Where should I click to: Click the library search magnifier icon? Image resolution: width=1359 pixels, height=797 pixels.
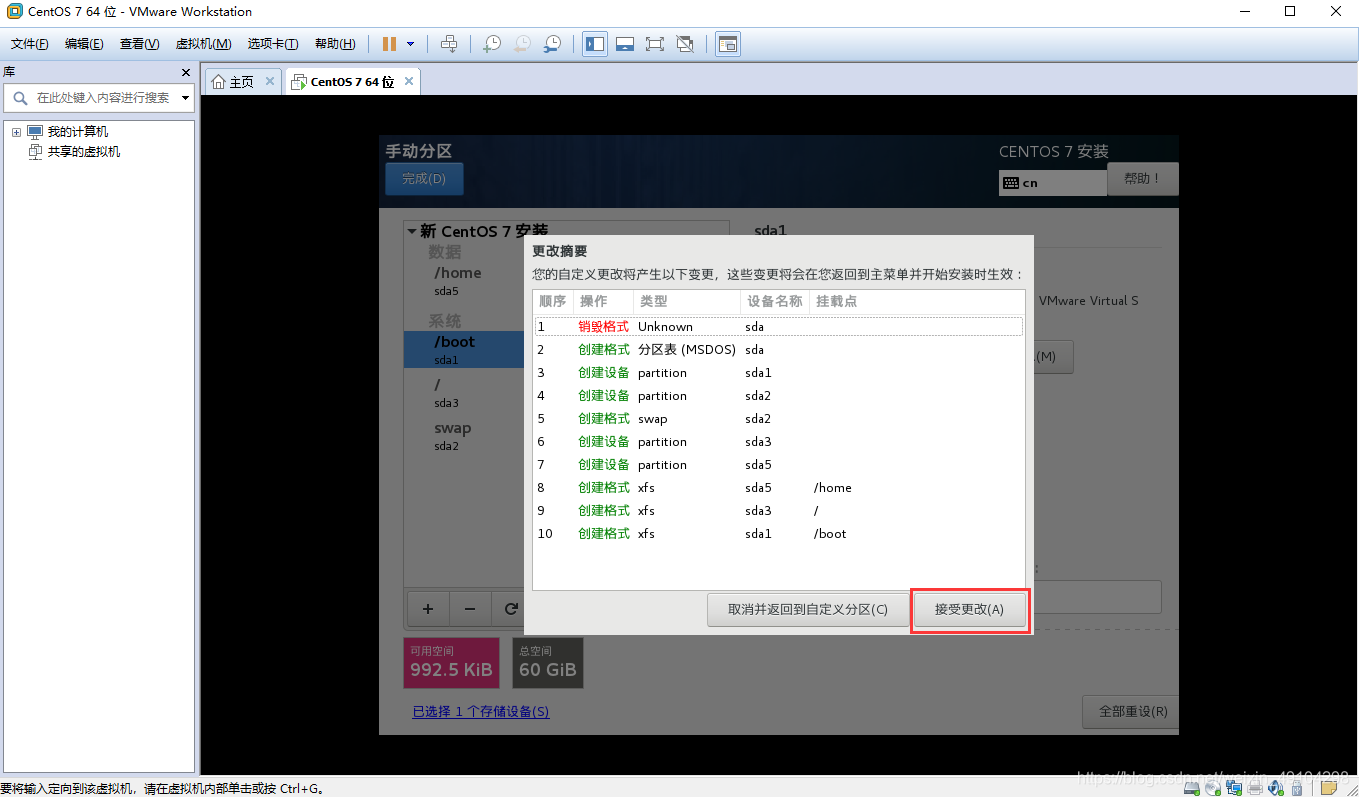(x=20, y=98)
